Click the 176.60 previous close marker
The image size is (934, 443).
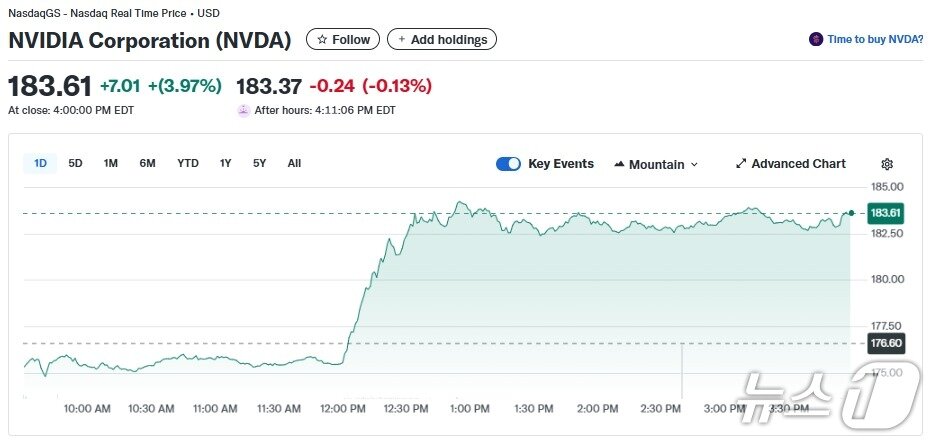pyautogui.click(x=886, y=343)
